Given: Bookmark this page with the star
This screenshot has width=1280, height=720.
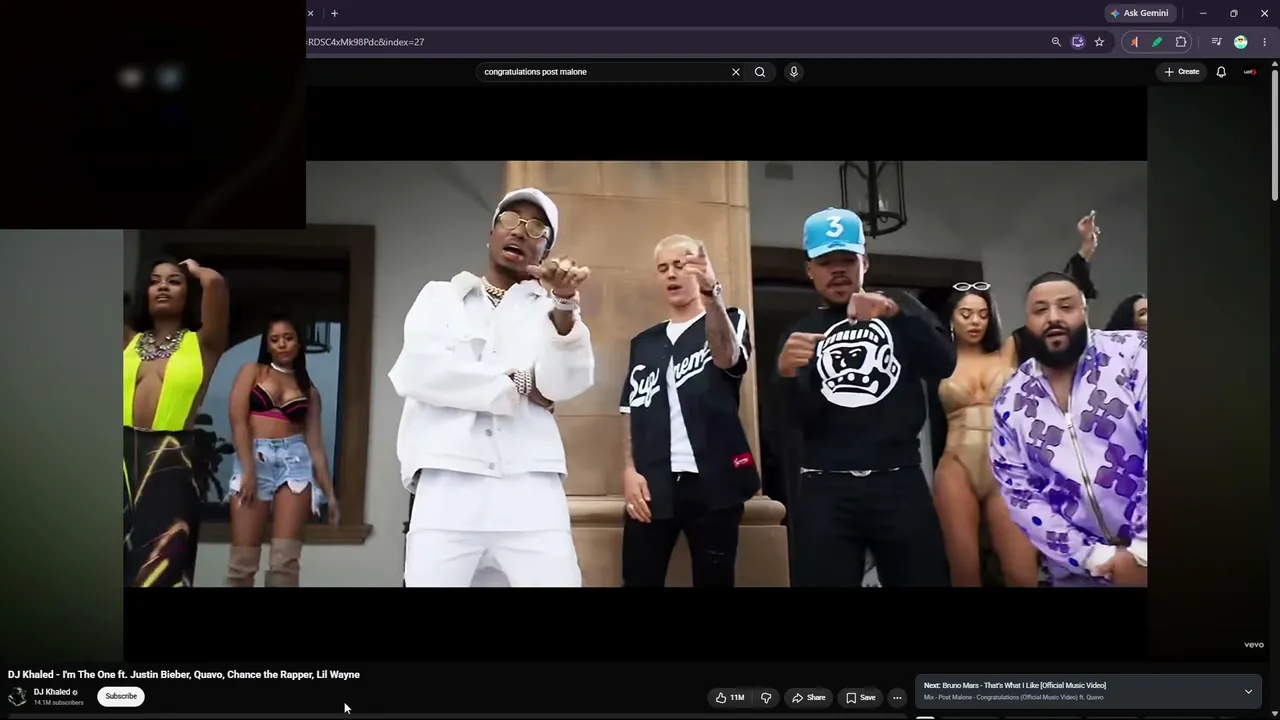Looking at the screenshot, I should [x=1099, y=42].
